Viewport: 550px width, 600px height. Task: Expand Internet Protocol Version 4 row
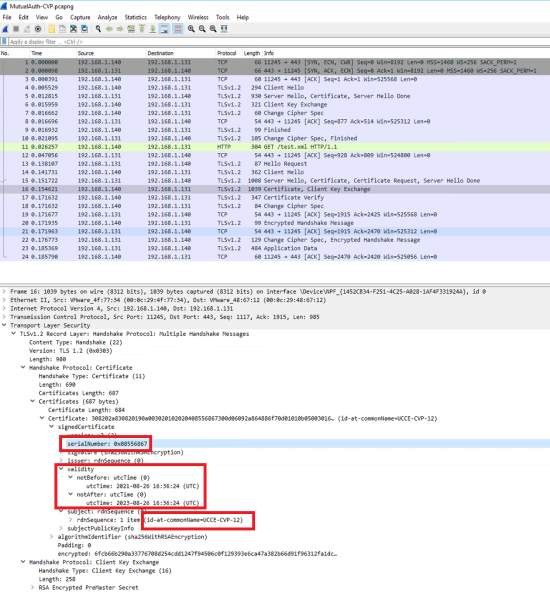(4, 308)
